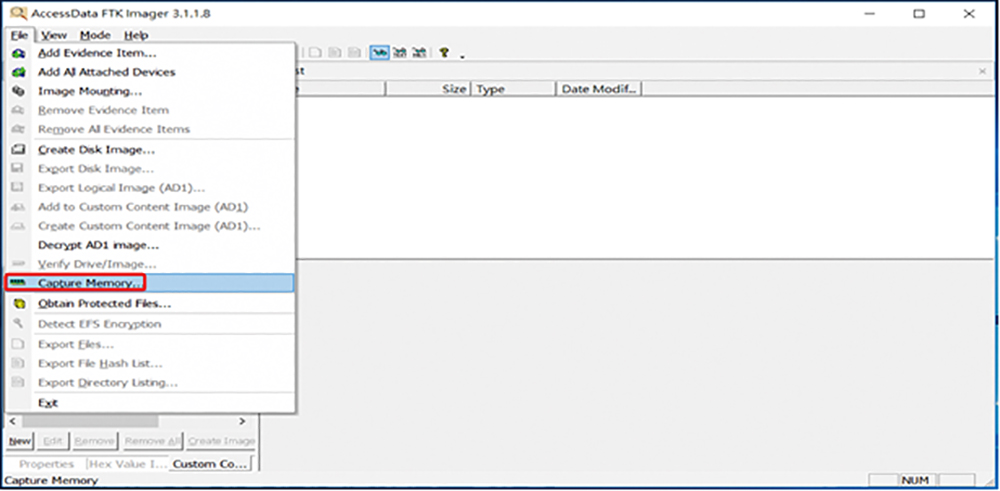1000x491 pixels.
Task: Select Create Disk Image menu entry
Action: (x=150, y=150)
